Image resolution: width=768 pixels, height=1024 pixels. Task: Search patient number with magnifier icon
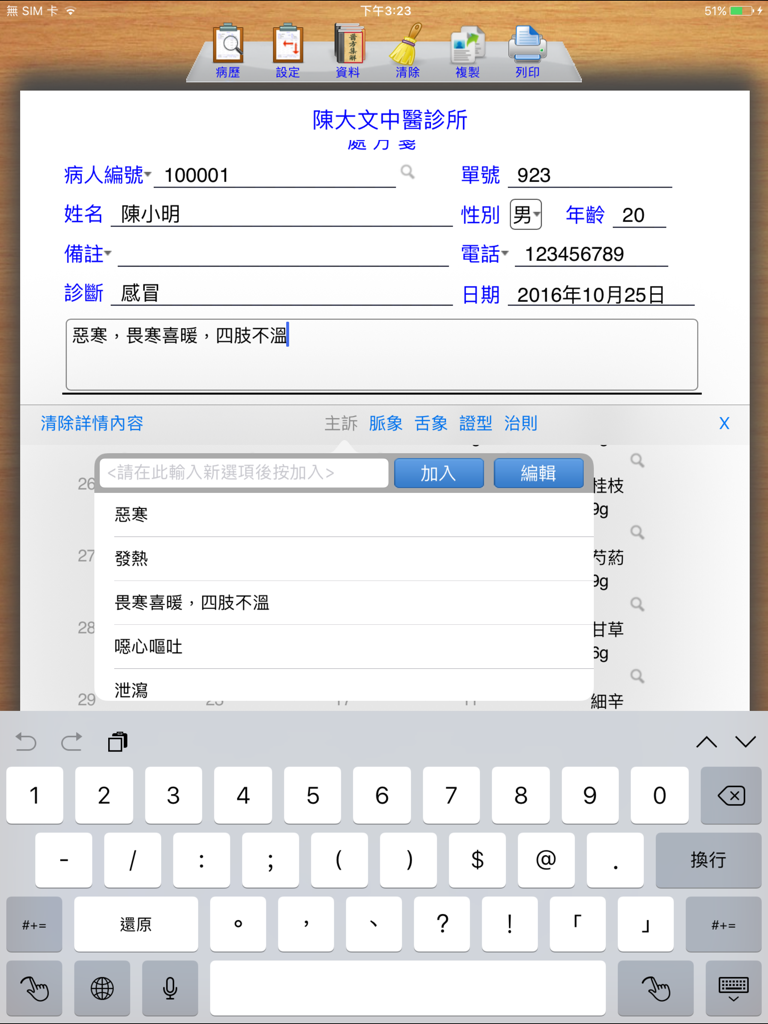[408, 172]
